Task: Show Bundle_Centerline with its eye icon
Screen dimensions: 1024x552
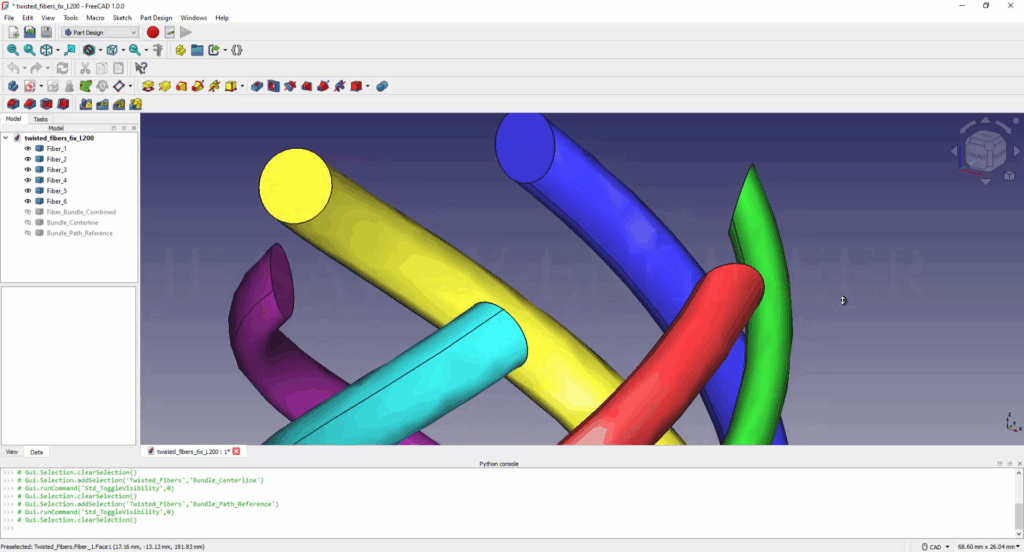Action: click(x=27, y=223)
